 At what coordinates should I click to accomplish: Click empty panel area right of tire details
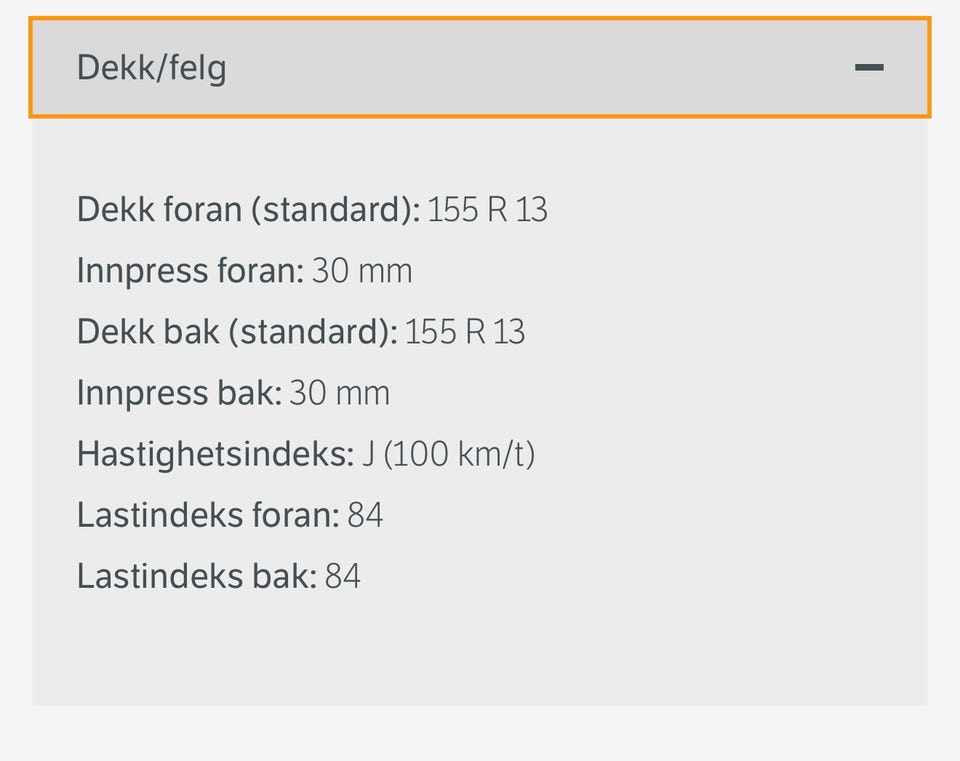735,392
